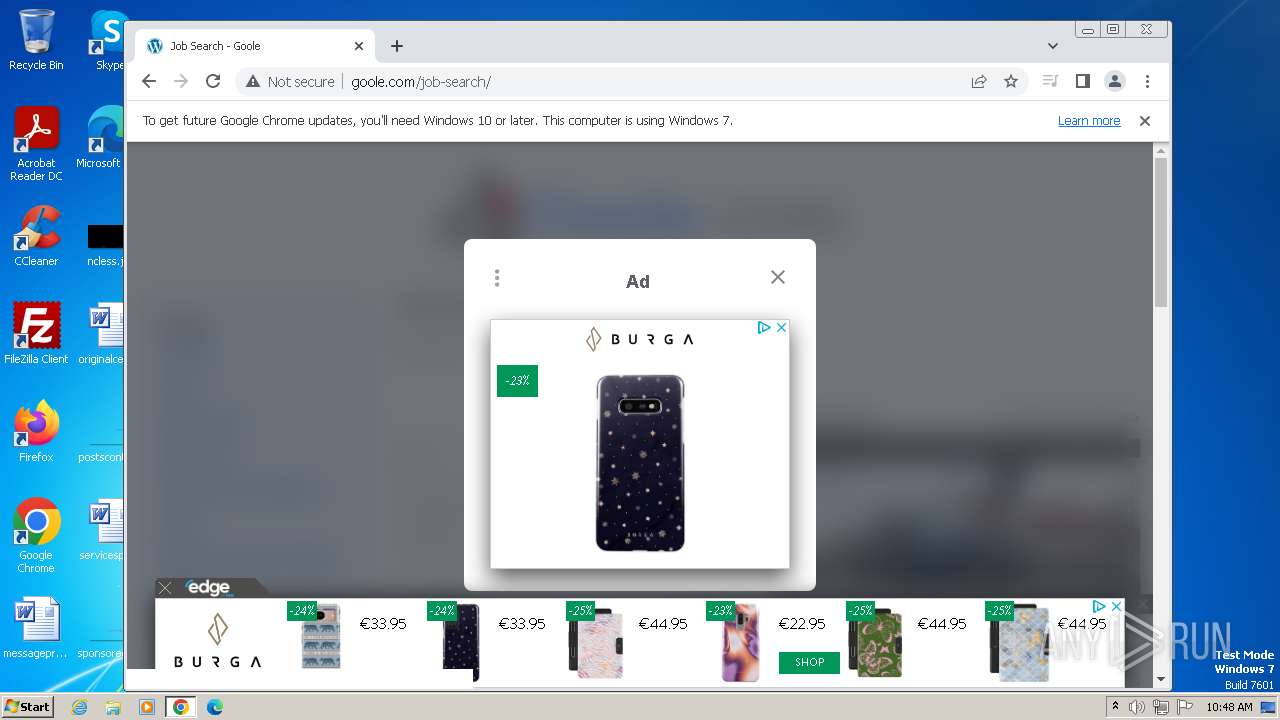Open Chrome three-dot menu
The width and height of the screenshot is (1280, 720).
pyautogui.click(x=1147, y=82)
